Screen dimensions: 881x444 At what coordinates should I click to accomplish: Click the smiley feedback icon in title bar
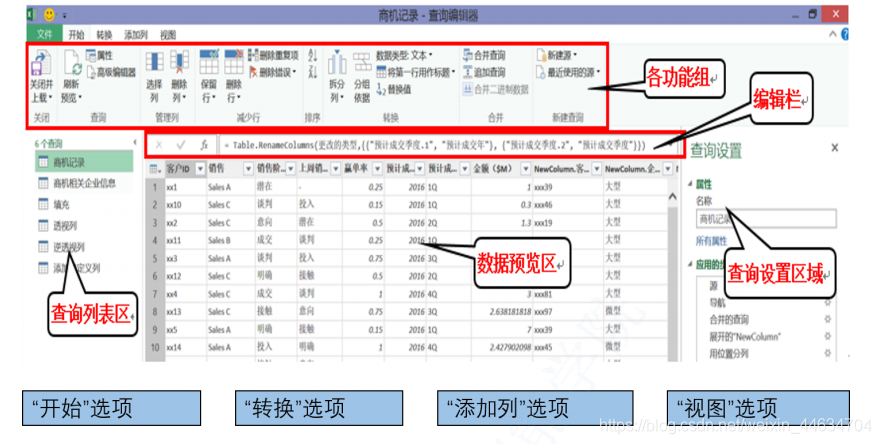49,15
